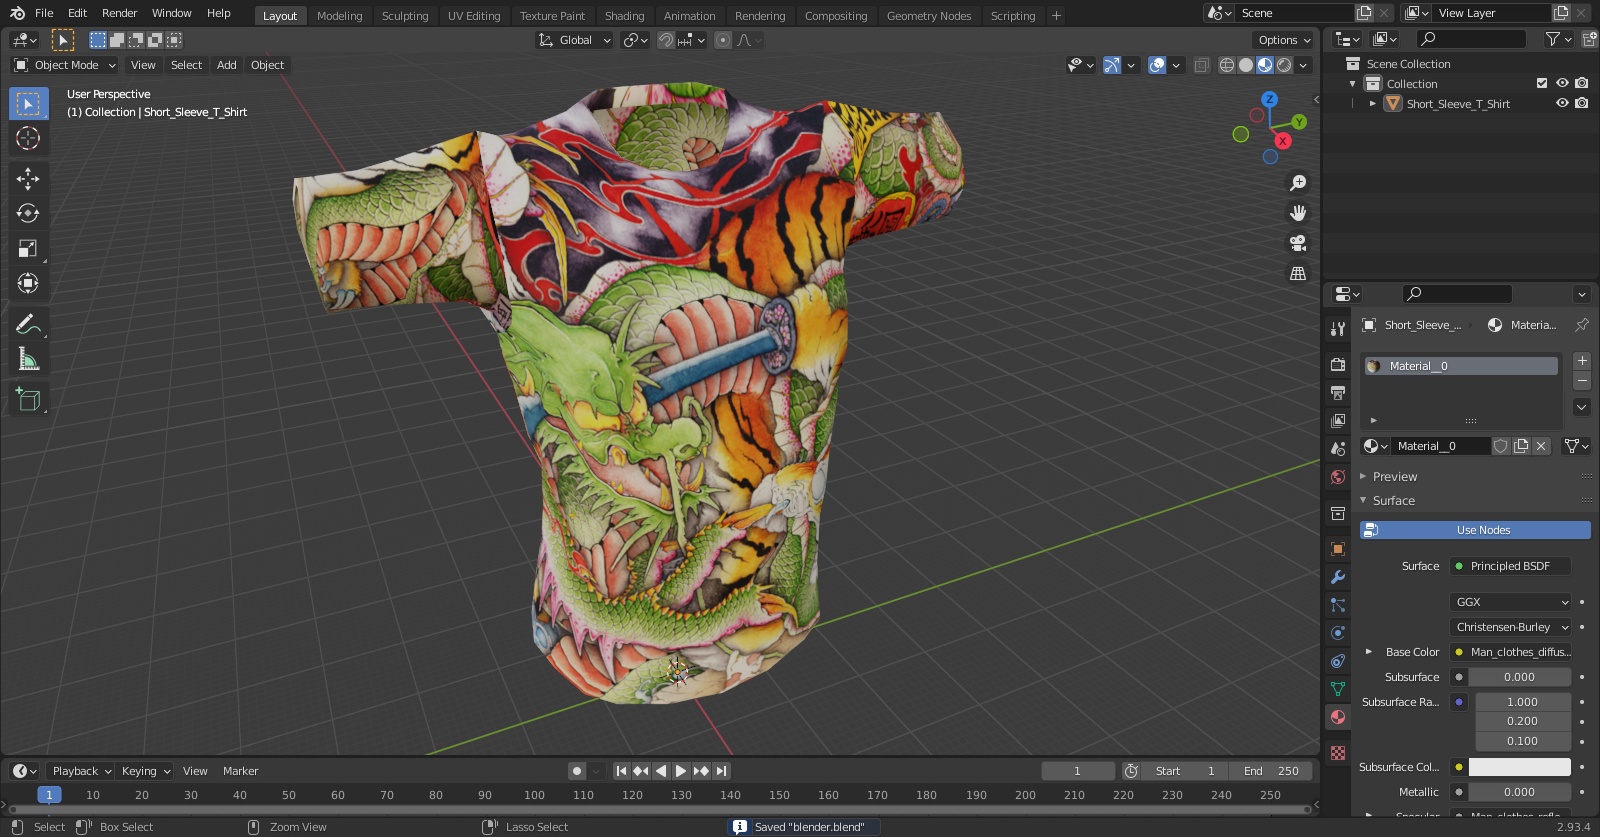Viewport: 1600px width, 837px height.
Task: Select the Measure tool
Action: point(28,359)
